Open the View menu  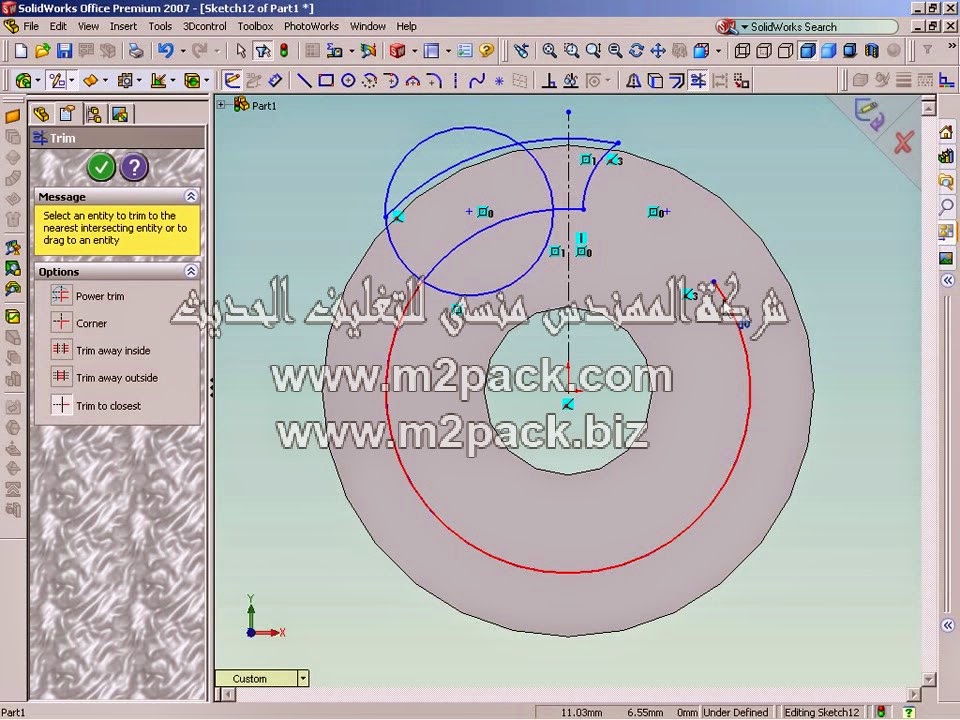[x=88, y=26]
